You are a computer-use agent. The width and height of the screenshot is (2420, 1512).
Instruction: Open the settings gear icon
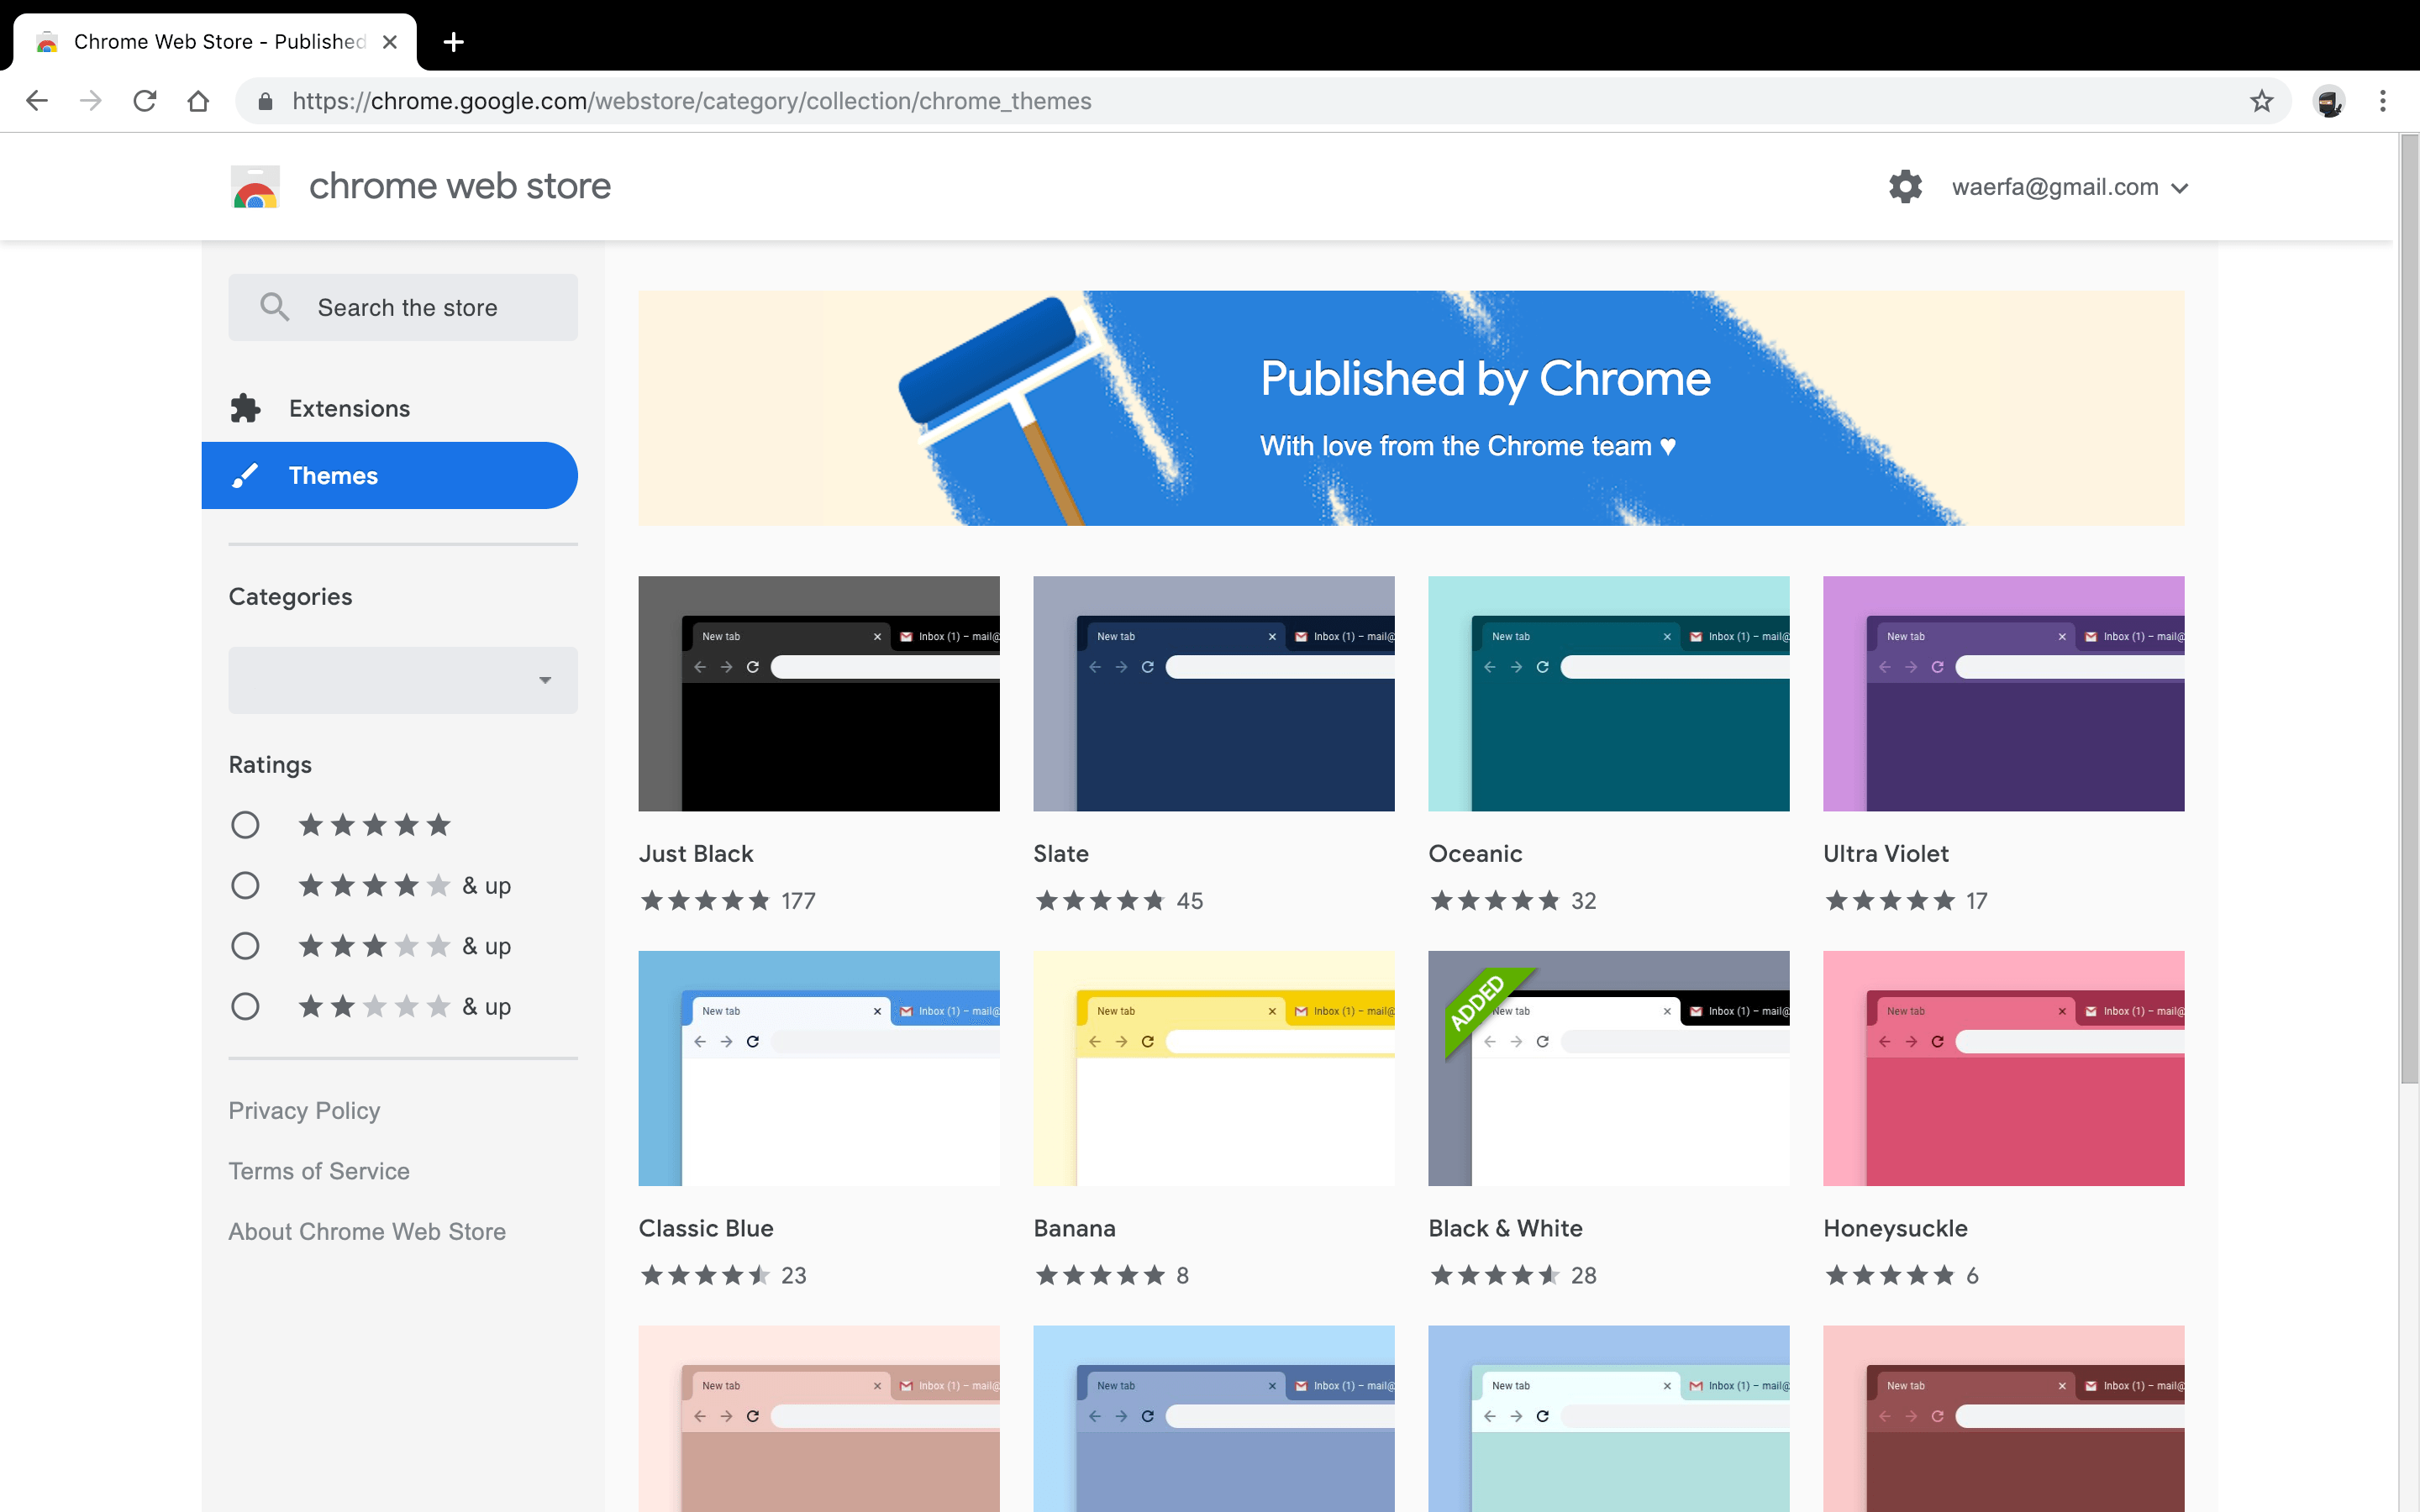[1905, 187]
